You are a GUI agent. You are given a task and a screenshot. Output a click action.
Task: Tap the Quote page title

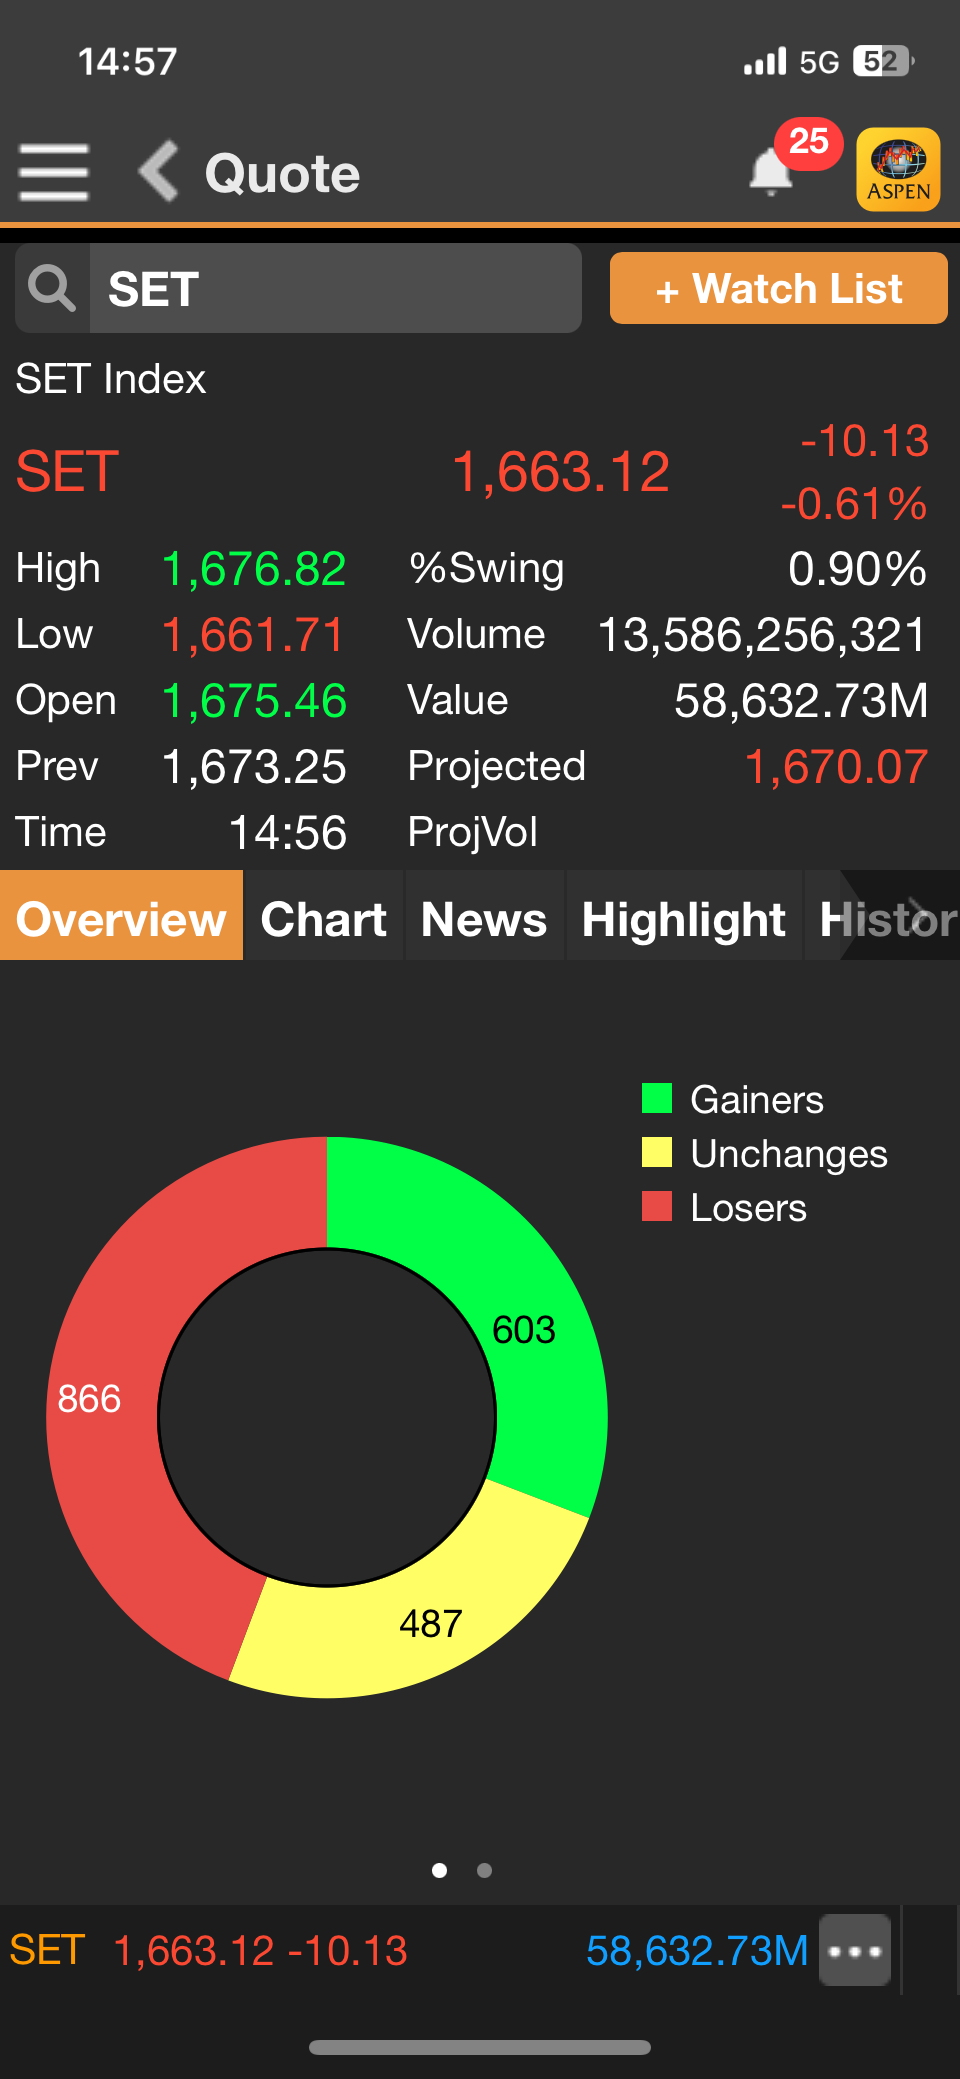tap(282, 173)
